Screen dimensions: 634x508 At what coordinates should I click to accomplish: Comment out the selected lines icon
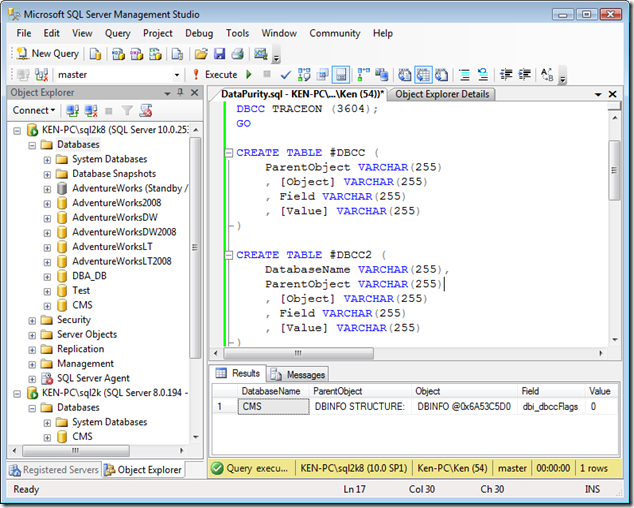(465, 74)
